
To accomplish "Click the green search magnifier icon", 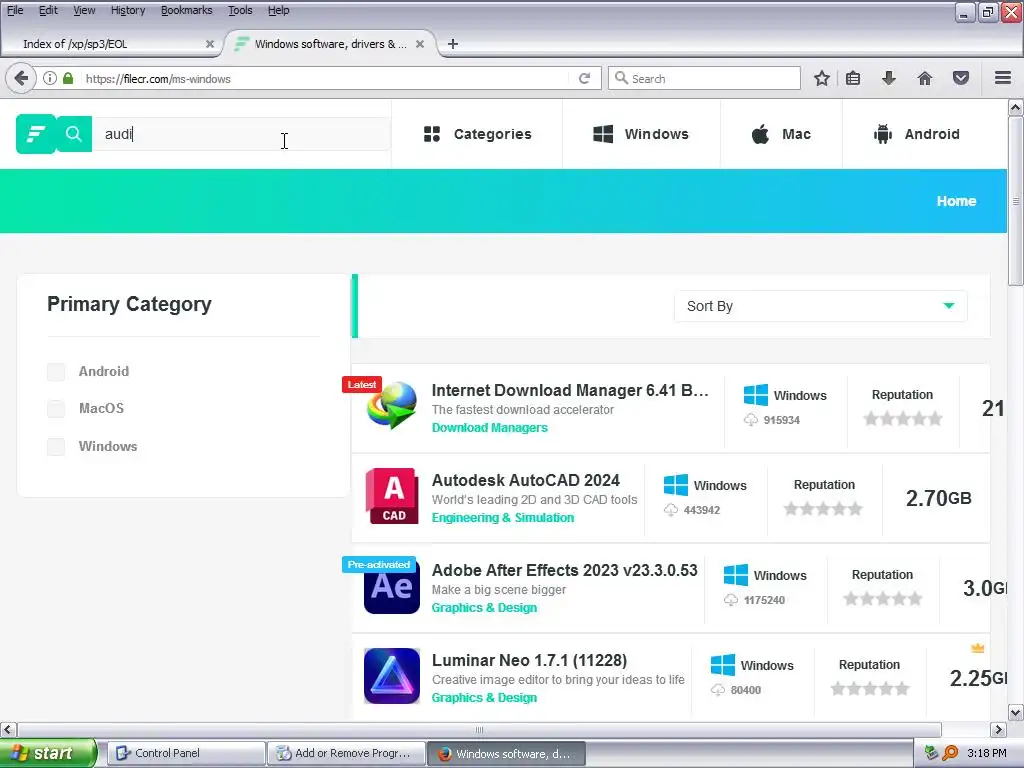I will point(74,134).
